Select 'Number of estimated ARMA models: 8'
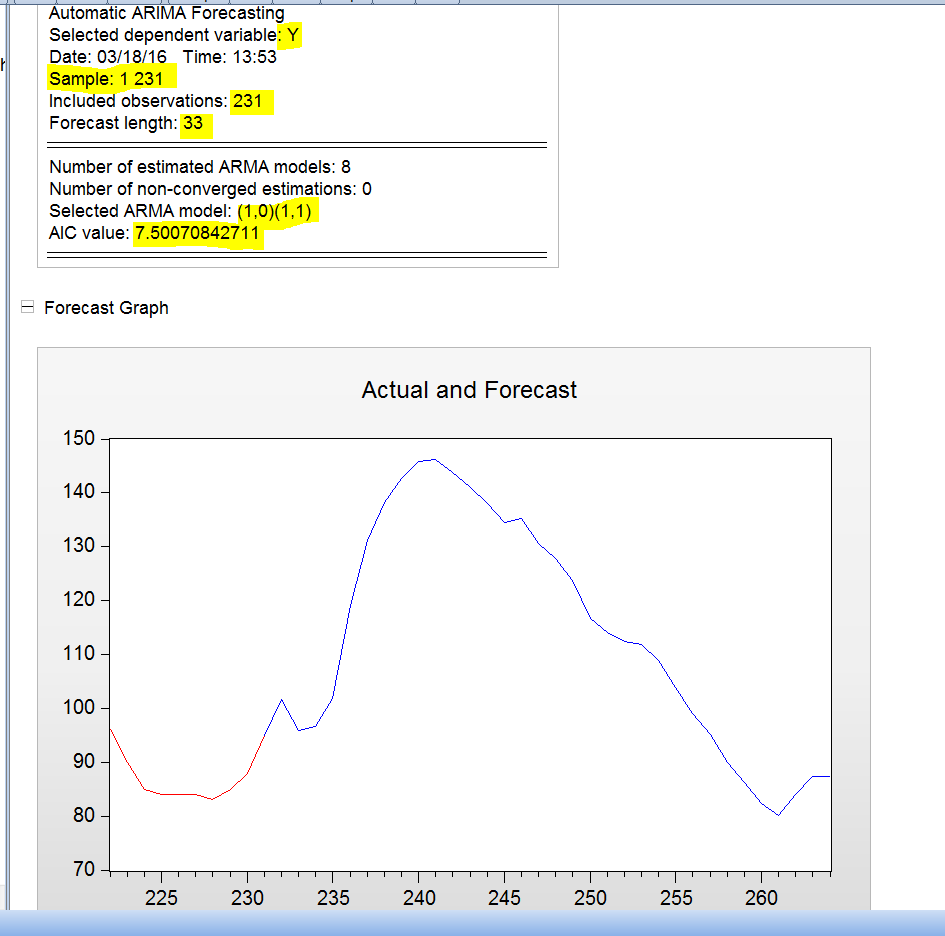This screenshot has height=936, width=945. 199,167
